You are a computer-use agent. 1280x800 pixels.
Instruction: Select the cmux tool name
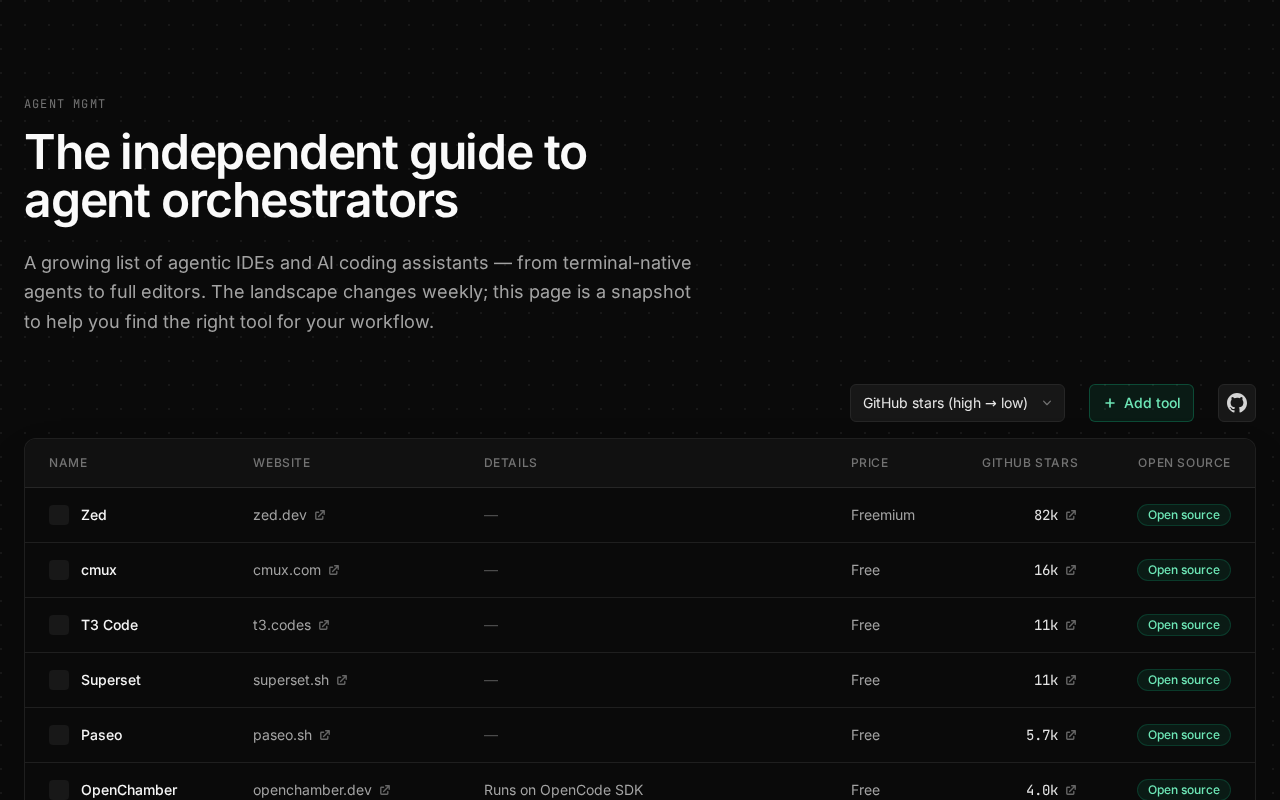coord(99,570)
